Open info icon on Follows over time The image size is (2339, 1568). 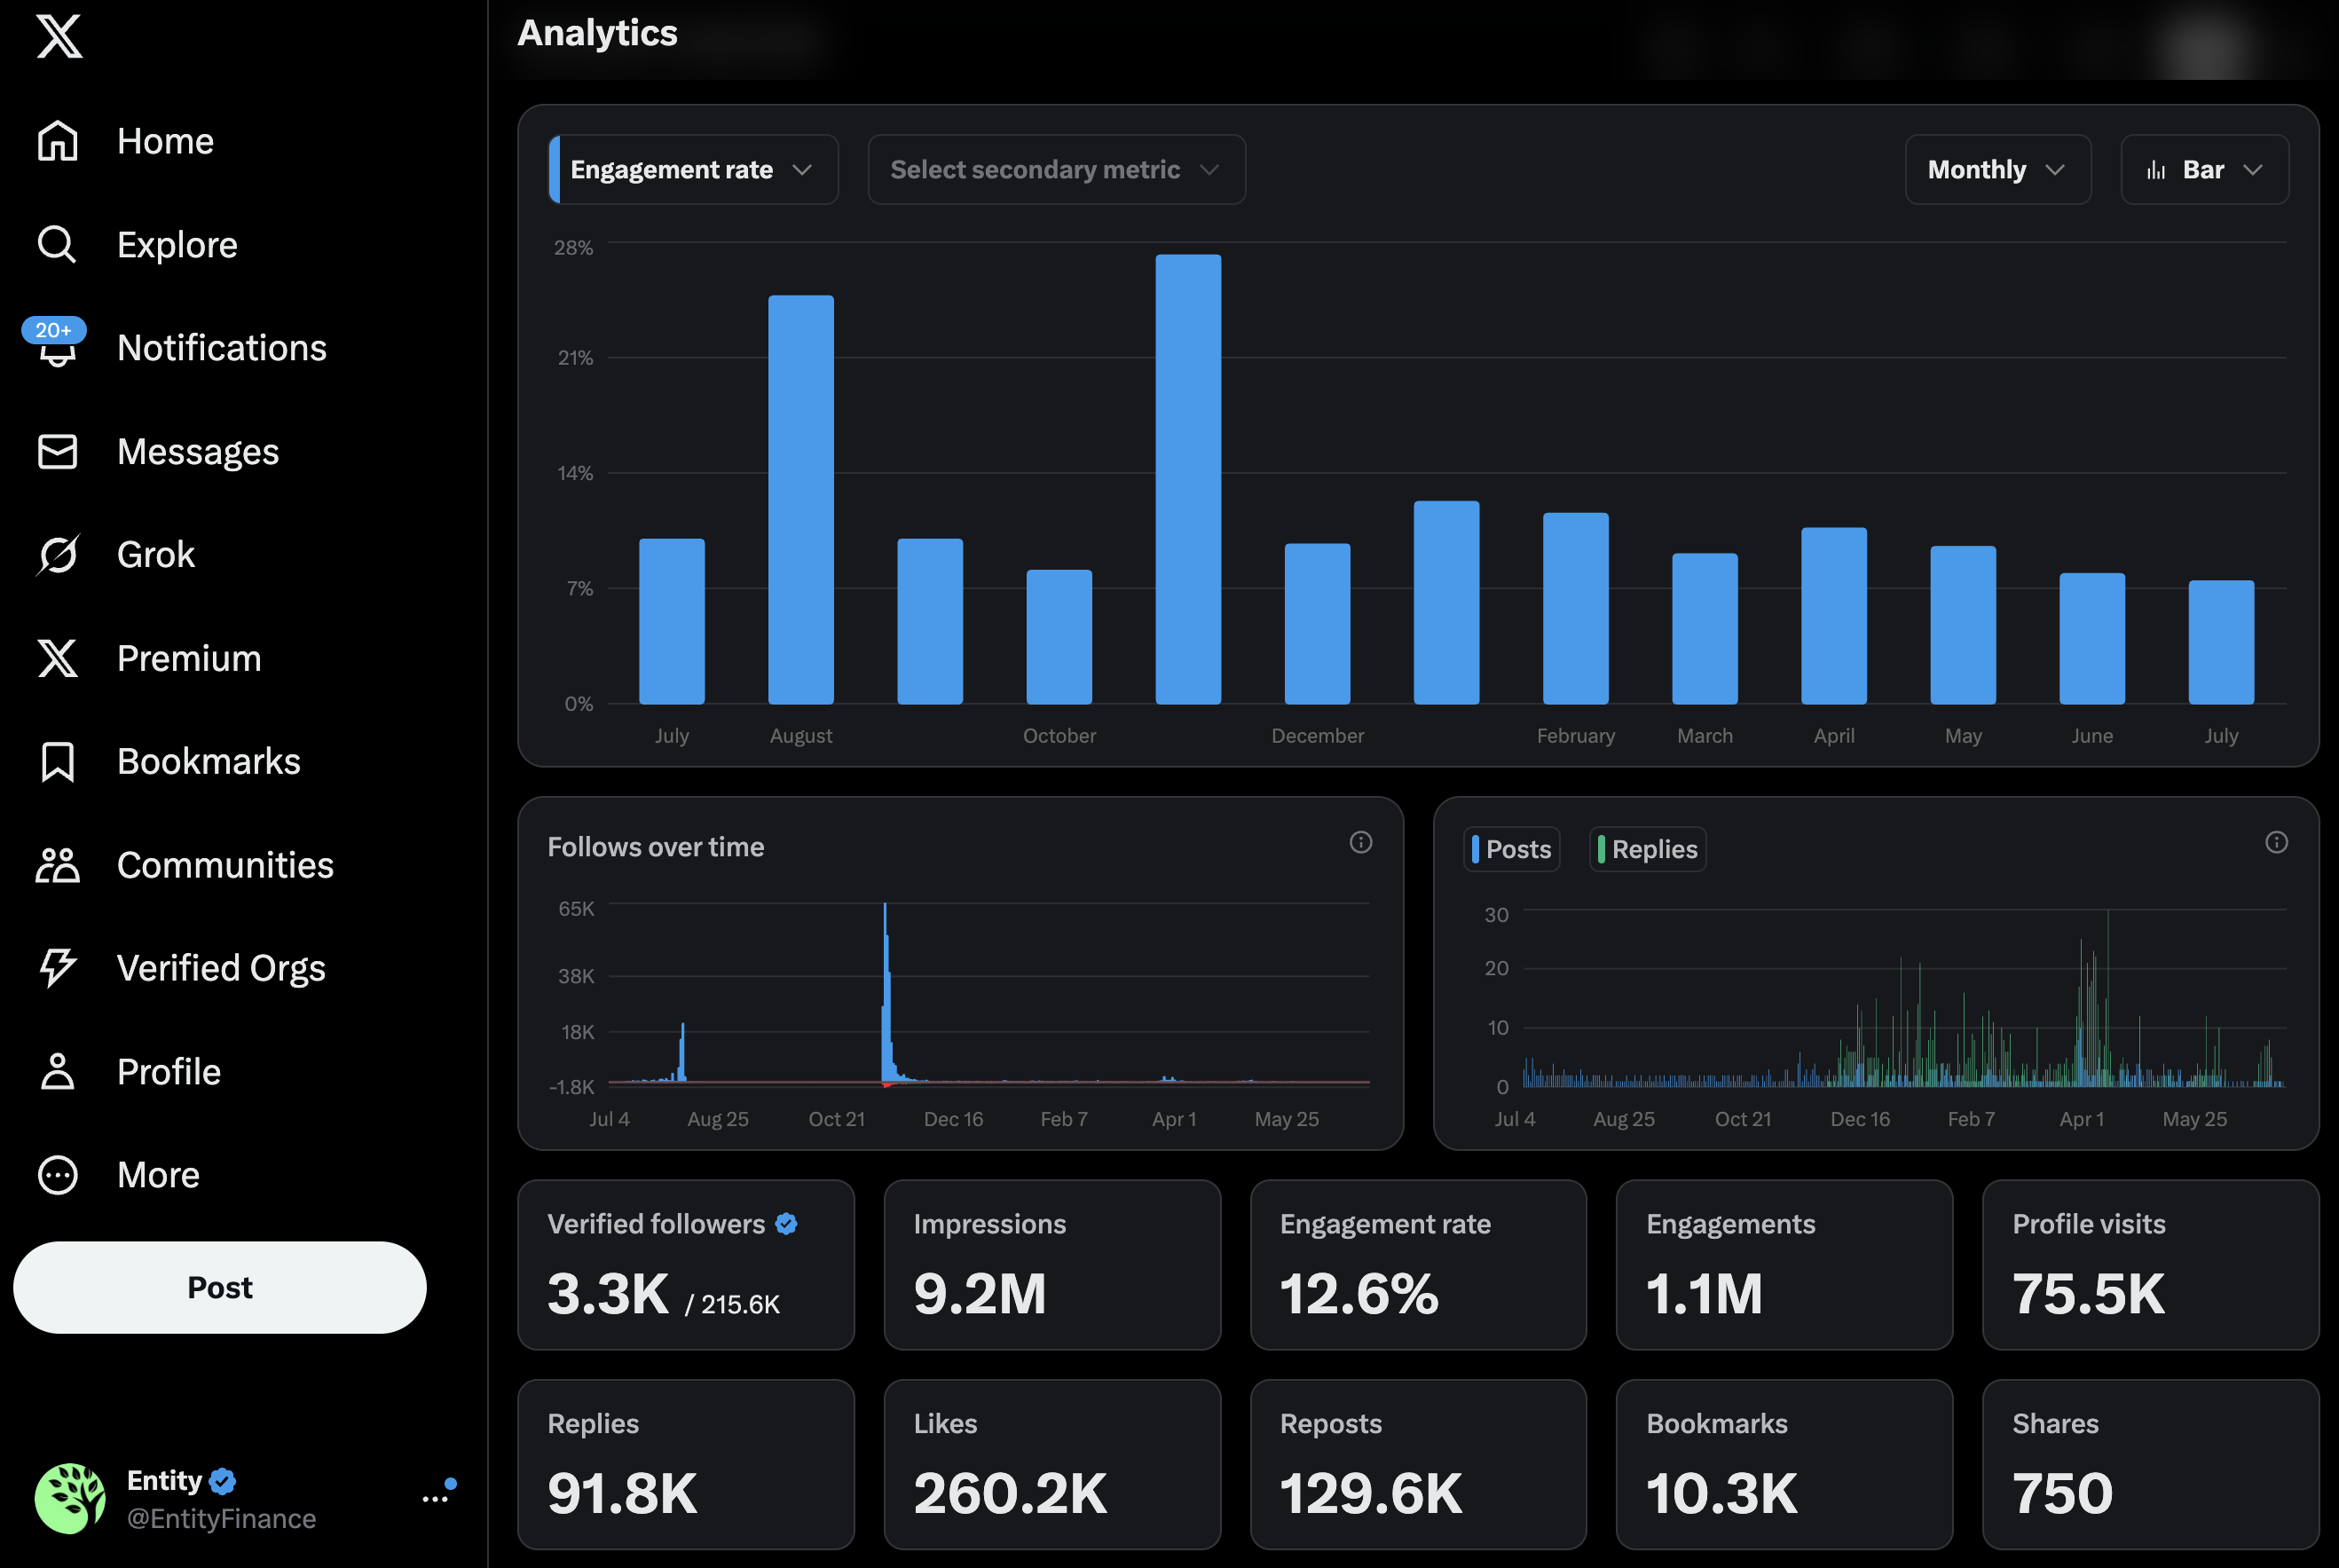pos(1360,842)
